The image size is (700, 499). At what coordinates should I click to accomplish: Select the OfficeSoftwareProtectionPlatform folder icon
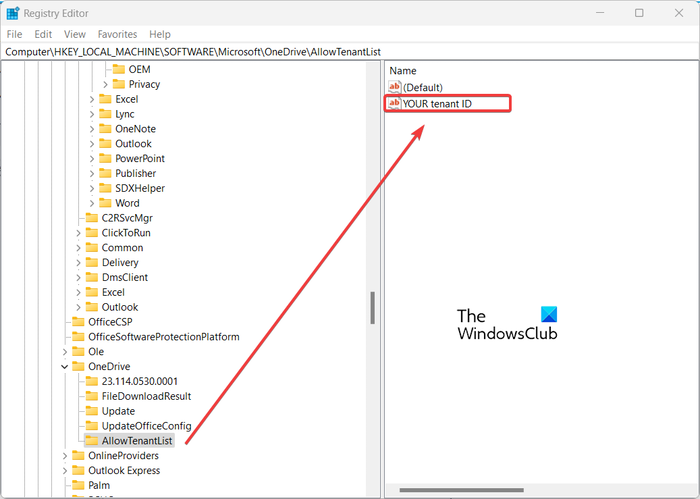(78, 337)
